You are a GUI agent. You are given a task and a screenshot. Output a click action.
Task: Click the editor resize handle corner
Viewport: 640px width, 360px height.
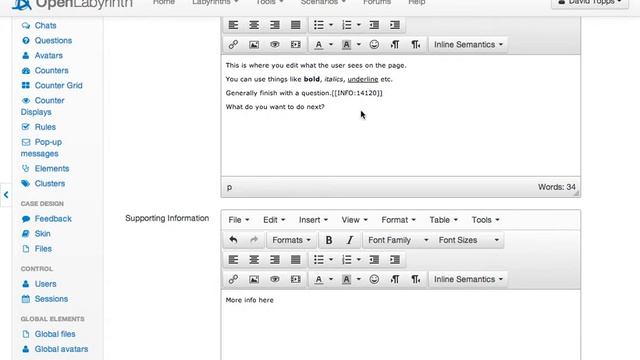(x=577, y=193)
